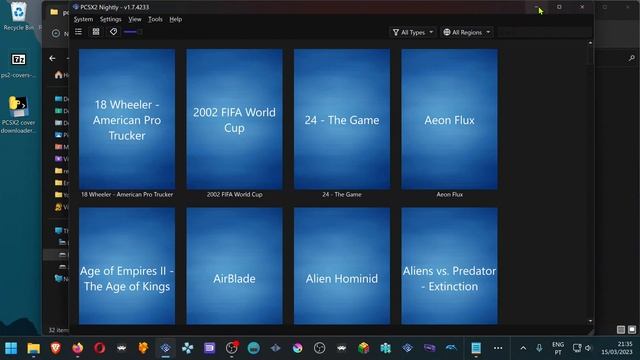The width and height of the screenshot is (640, 360).
Task: Click the microphone icon in system tray
Action: (x=539, y=348)
